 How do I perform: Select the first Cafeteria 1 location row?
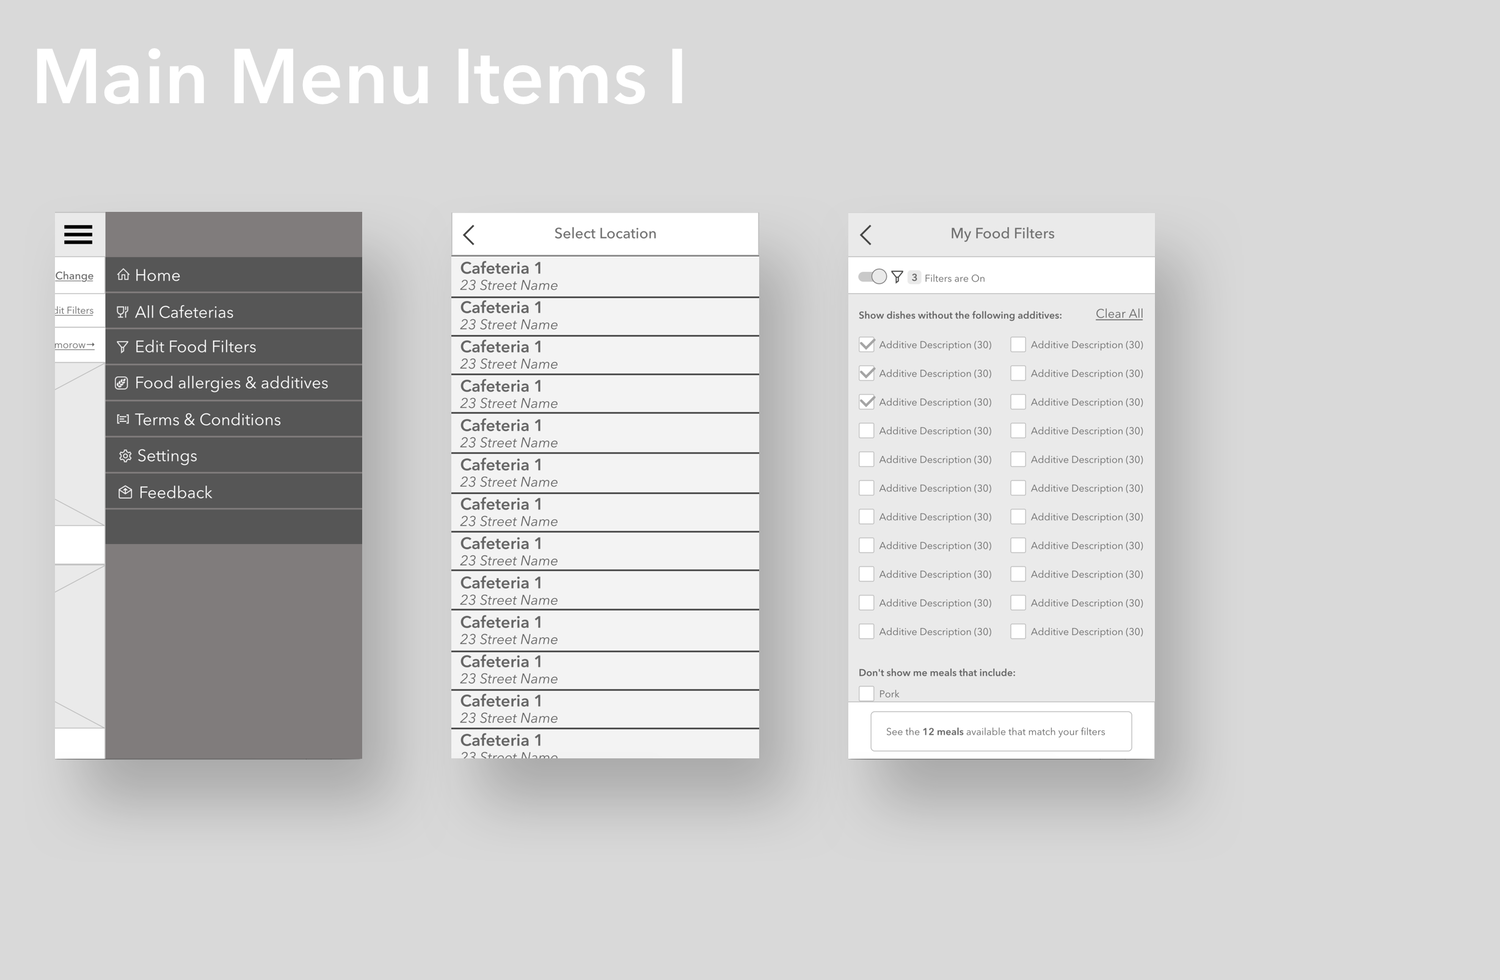605,276
